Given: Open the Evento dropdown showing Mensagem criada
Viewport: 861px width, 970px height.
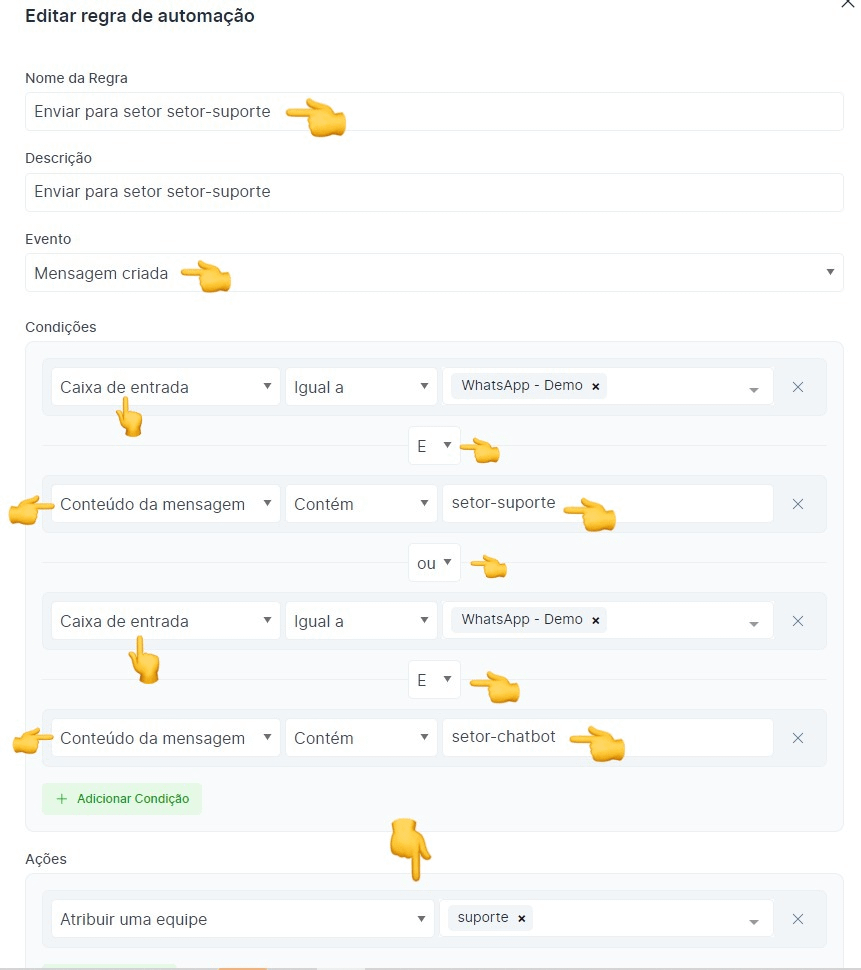Looking at the screenshot, I should coord(434,273).
